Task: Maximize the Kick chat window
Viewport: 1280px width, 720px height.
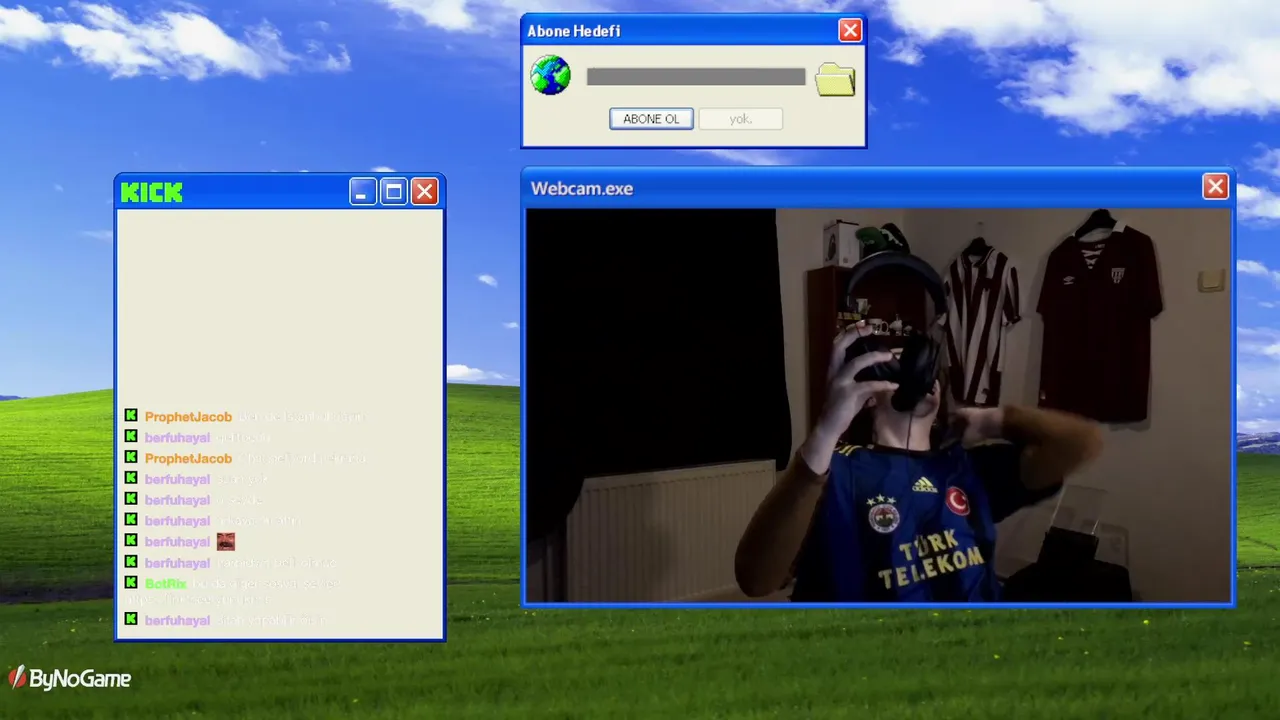Action: pos(394,192)
